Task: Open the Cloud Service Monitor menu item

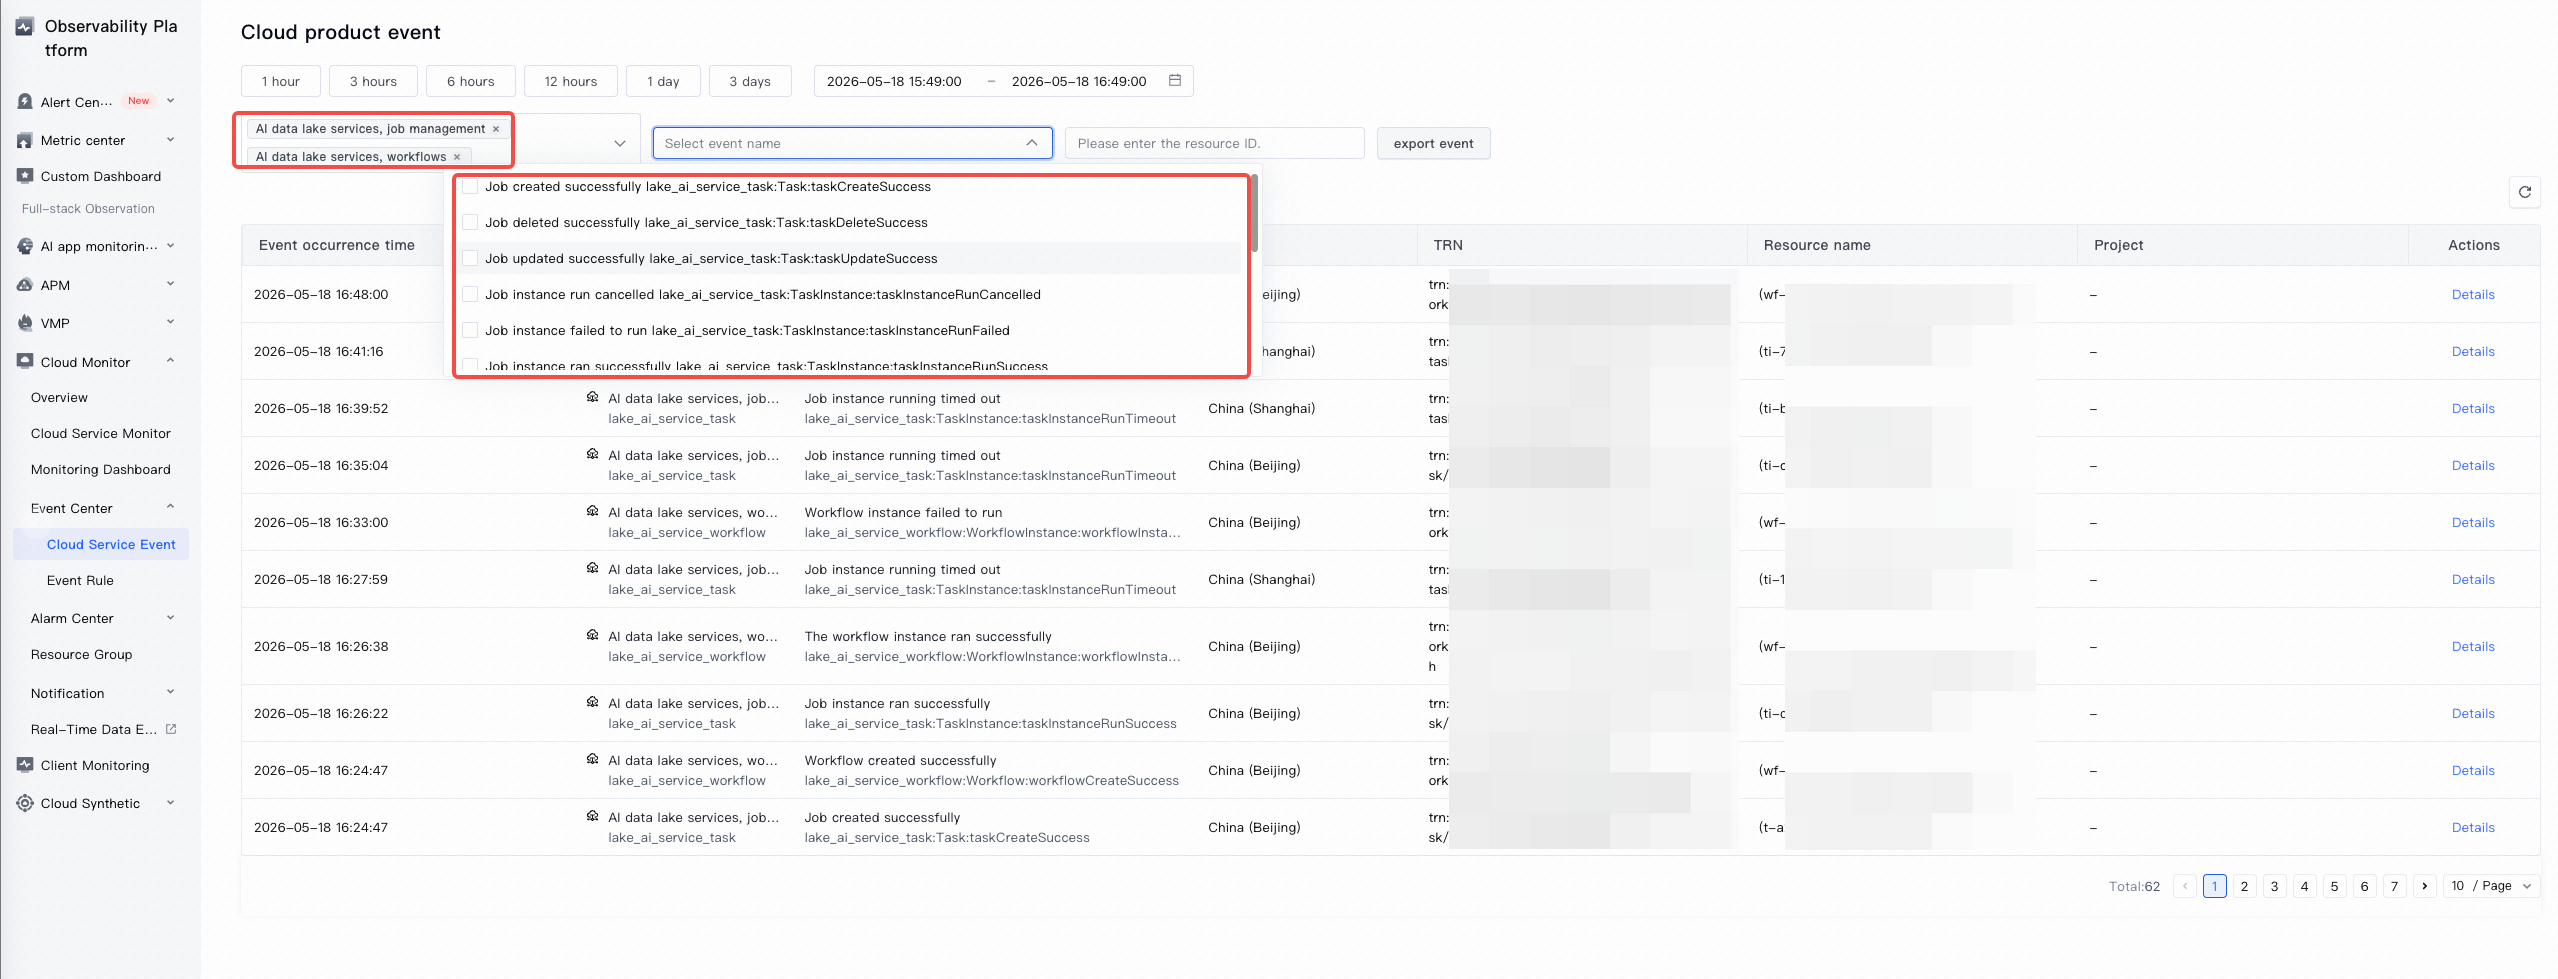Action: pos(101,434)
